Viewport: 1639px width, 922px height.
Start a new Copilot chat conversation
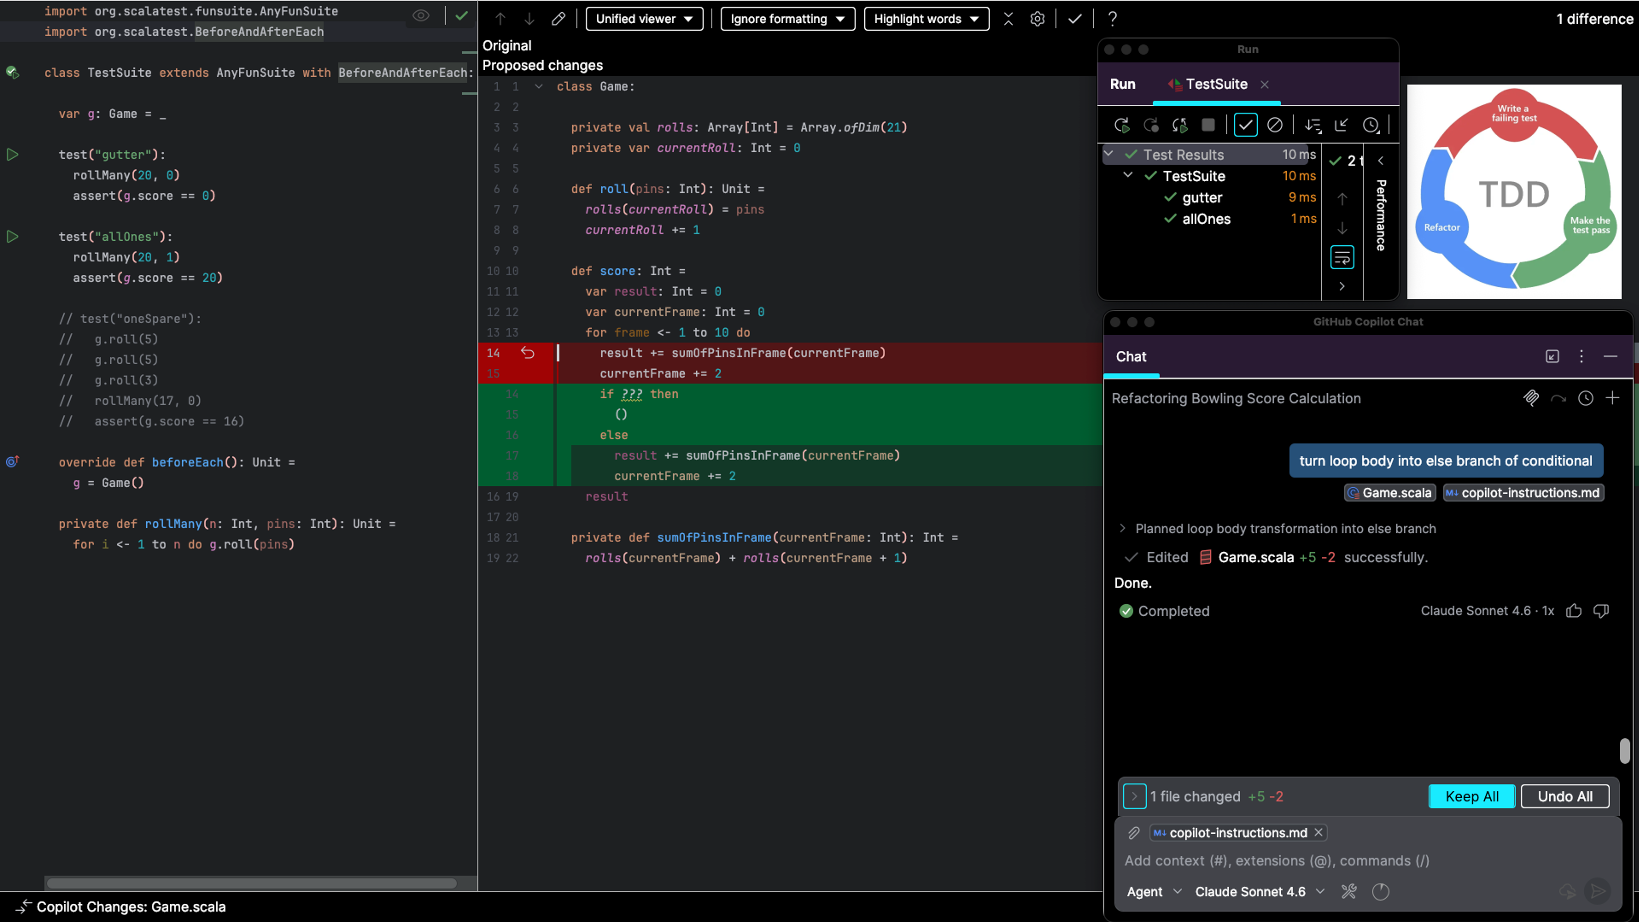point(1612,398)
